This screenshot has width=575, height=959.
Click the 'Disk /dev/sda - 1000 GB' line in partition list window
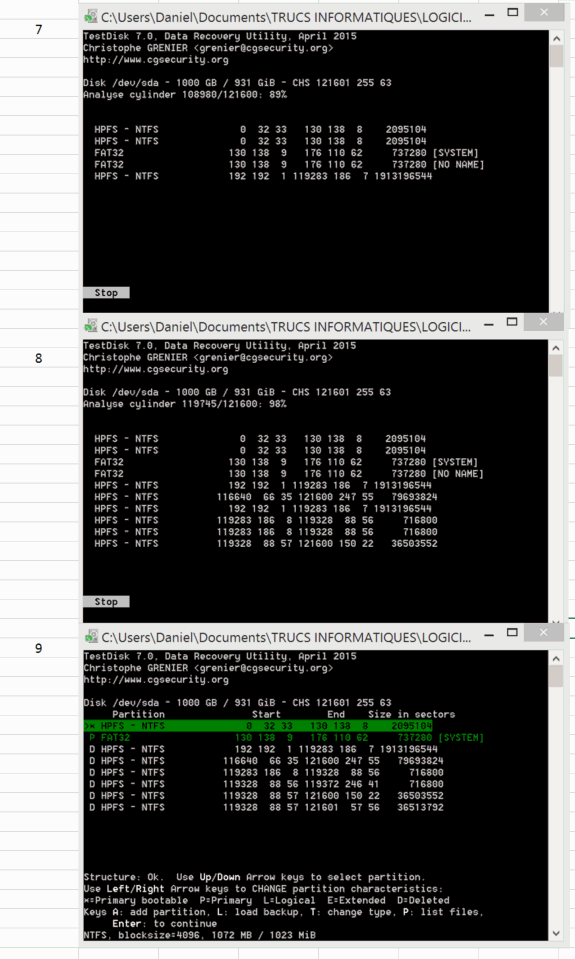(x=237, y=703)
